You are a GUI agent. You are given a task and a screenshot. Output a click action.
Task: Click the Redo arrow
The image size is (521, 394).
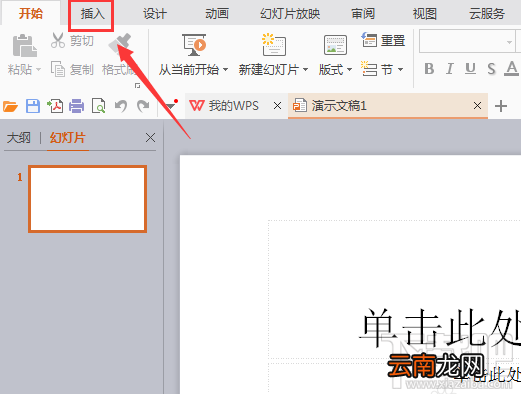click(143, 106)
